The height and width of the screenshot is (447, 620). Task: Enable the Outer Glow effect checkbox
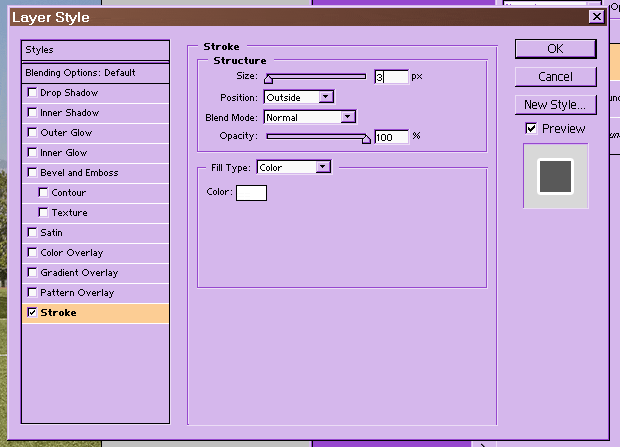coord(32,133)
